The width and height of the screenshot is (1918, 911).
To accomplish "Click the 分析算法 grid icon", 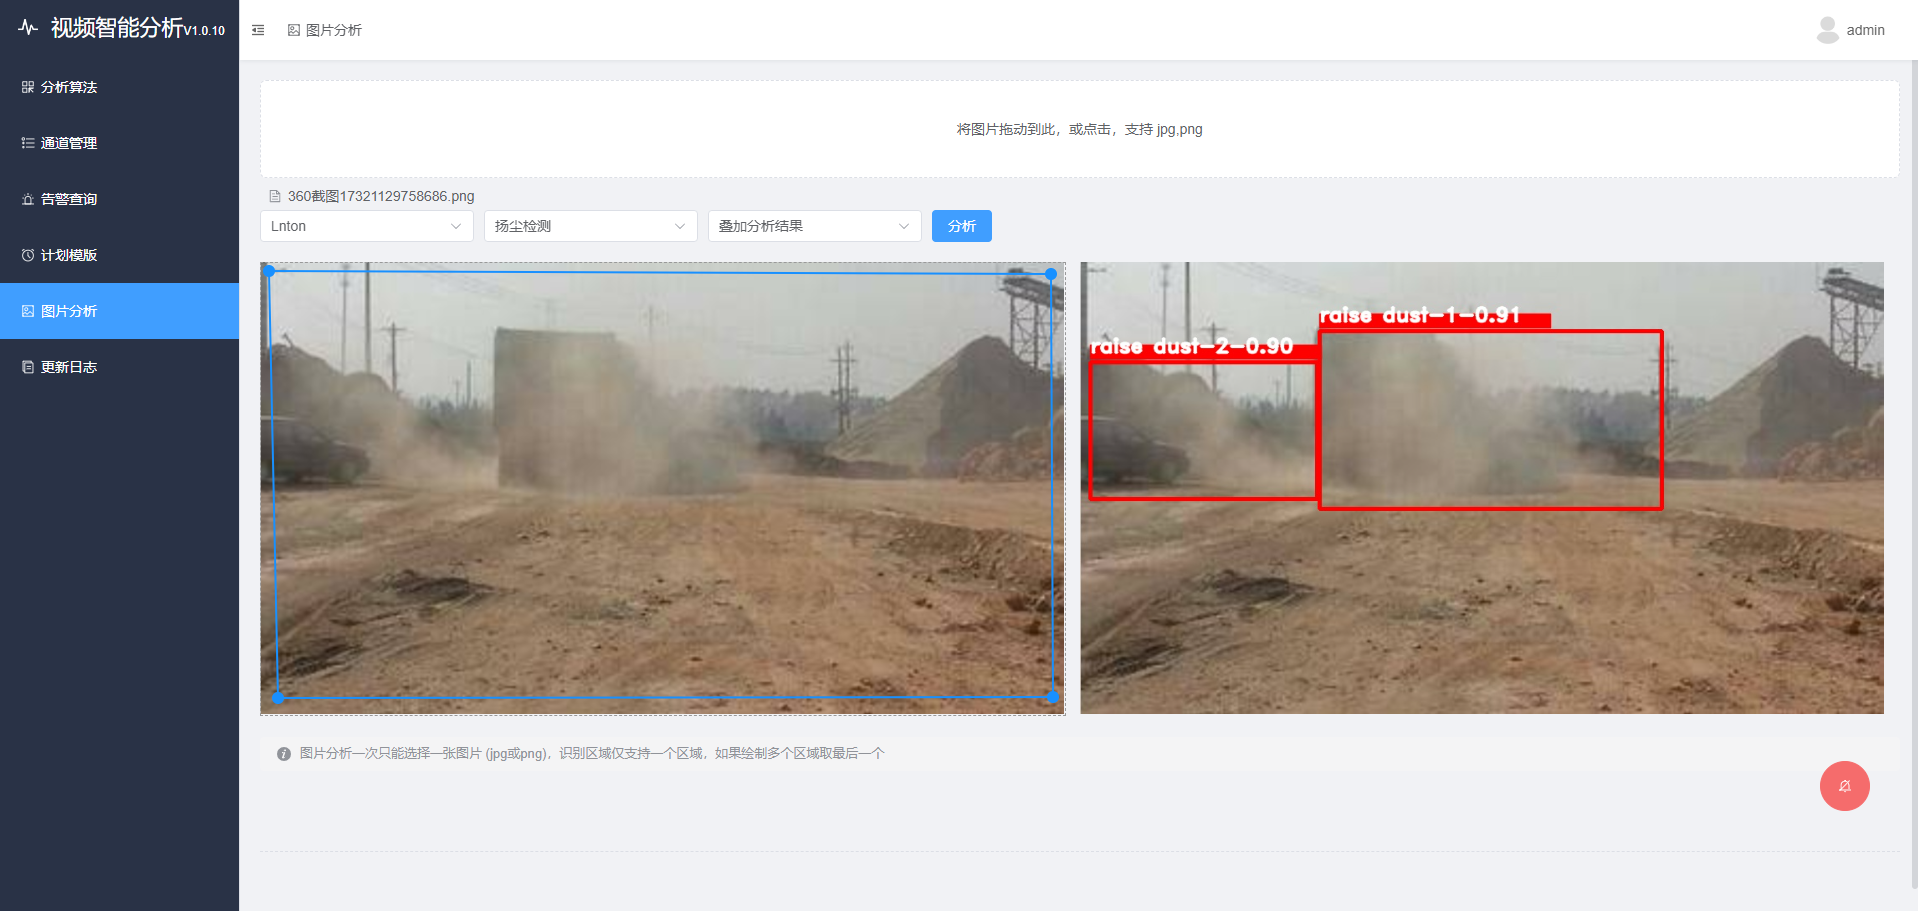I will point(28,87).
